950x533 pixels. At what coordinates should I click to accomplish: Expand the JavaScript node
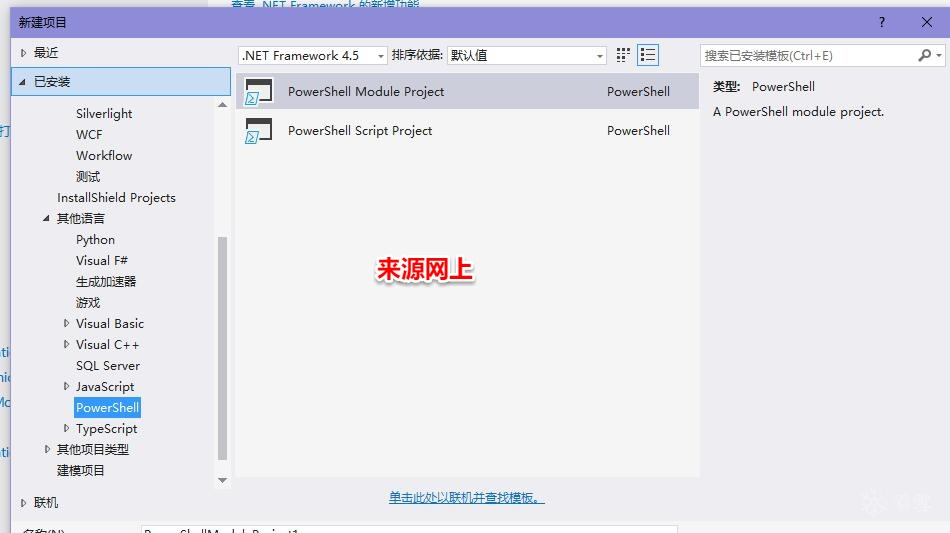66,386
